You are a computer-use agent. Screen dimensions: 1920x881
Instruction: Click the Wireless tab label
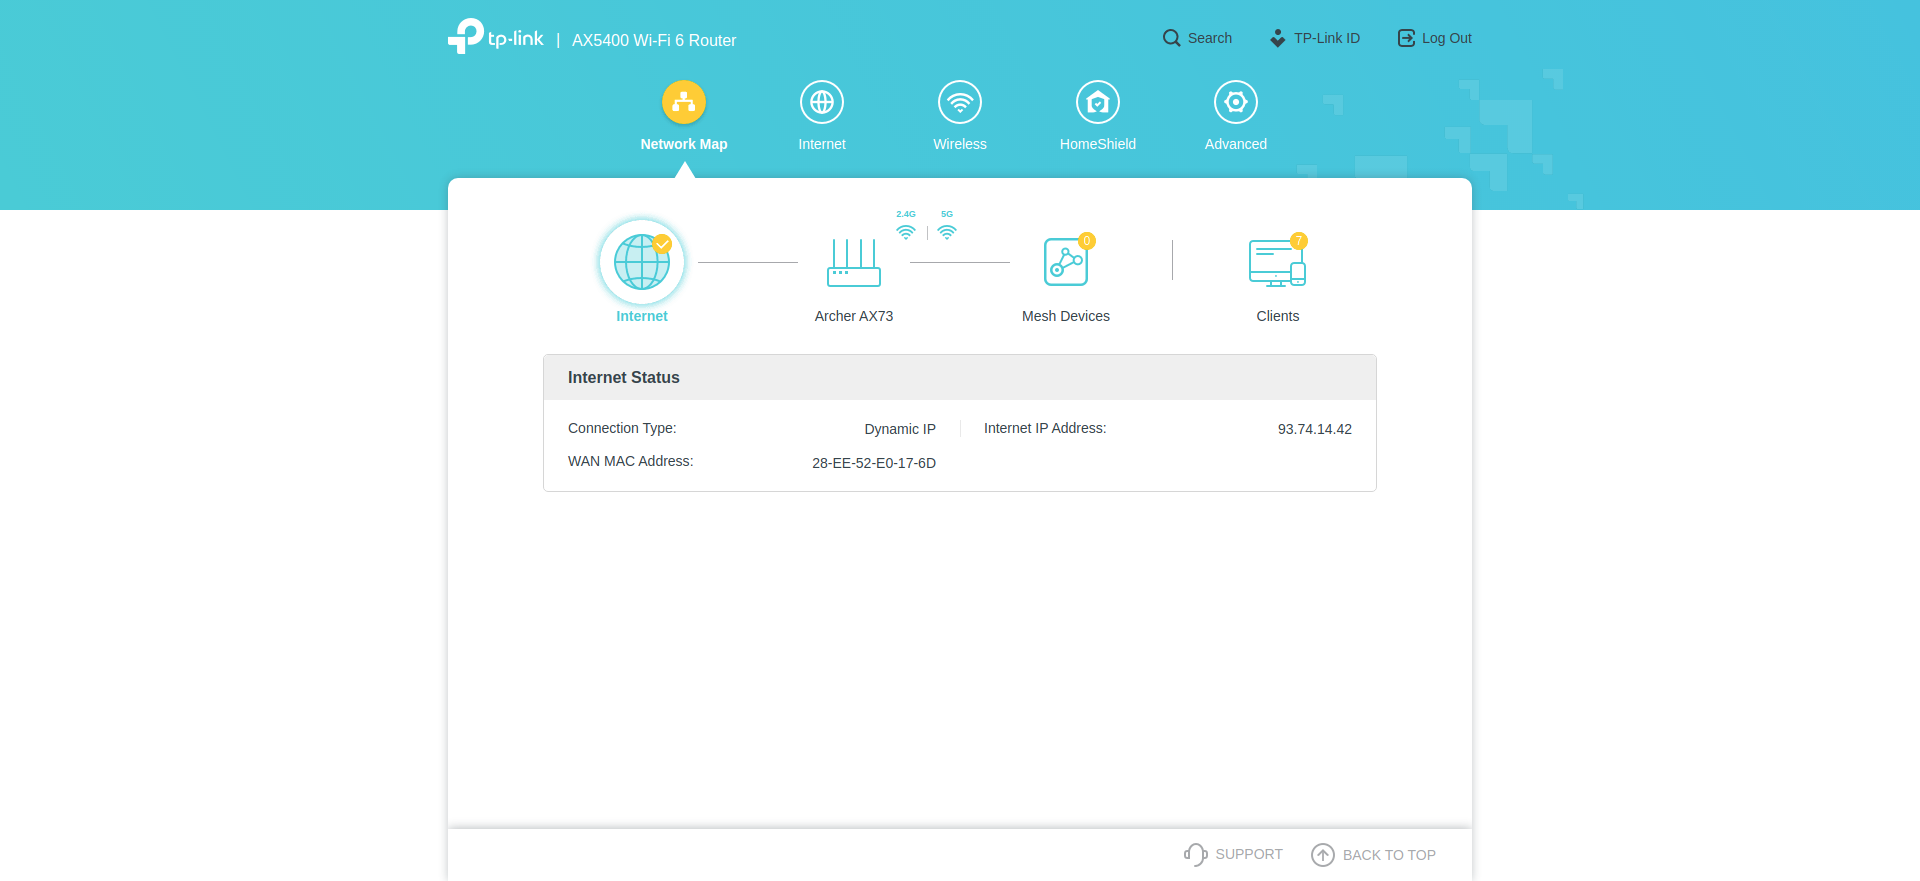pyautogui.click(x=960, y=144)
